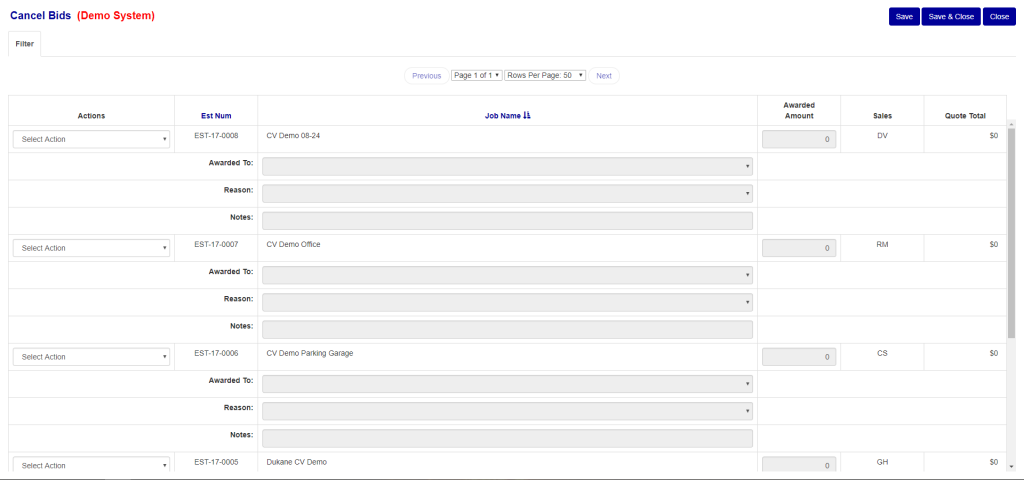
Task: Click the Save button
Action: tap(904, 17)
